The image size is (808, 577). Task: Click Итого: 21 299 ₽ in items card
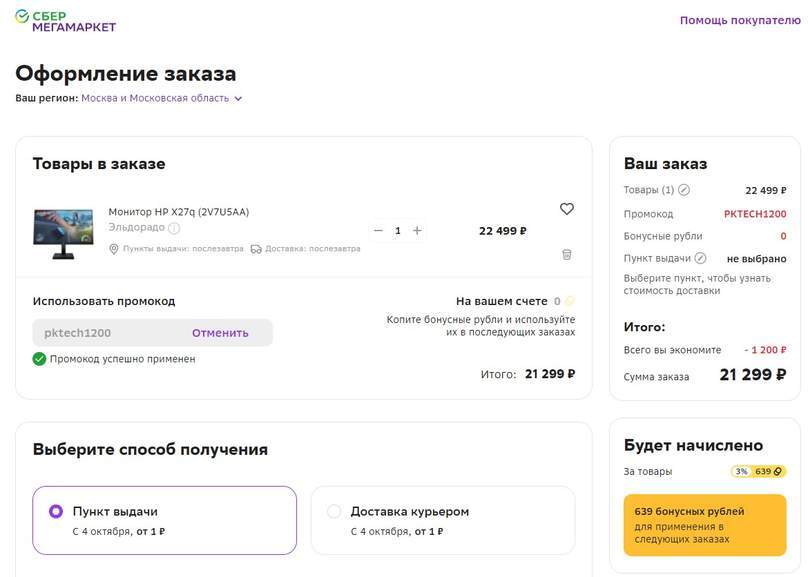coord(528,374)
